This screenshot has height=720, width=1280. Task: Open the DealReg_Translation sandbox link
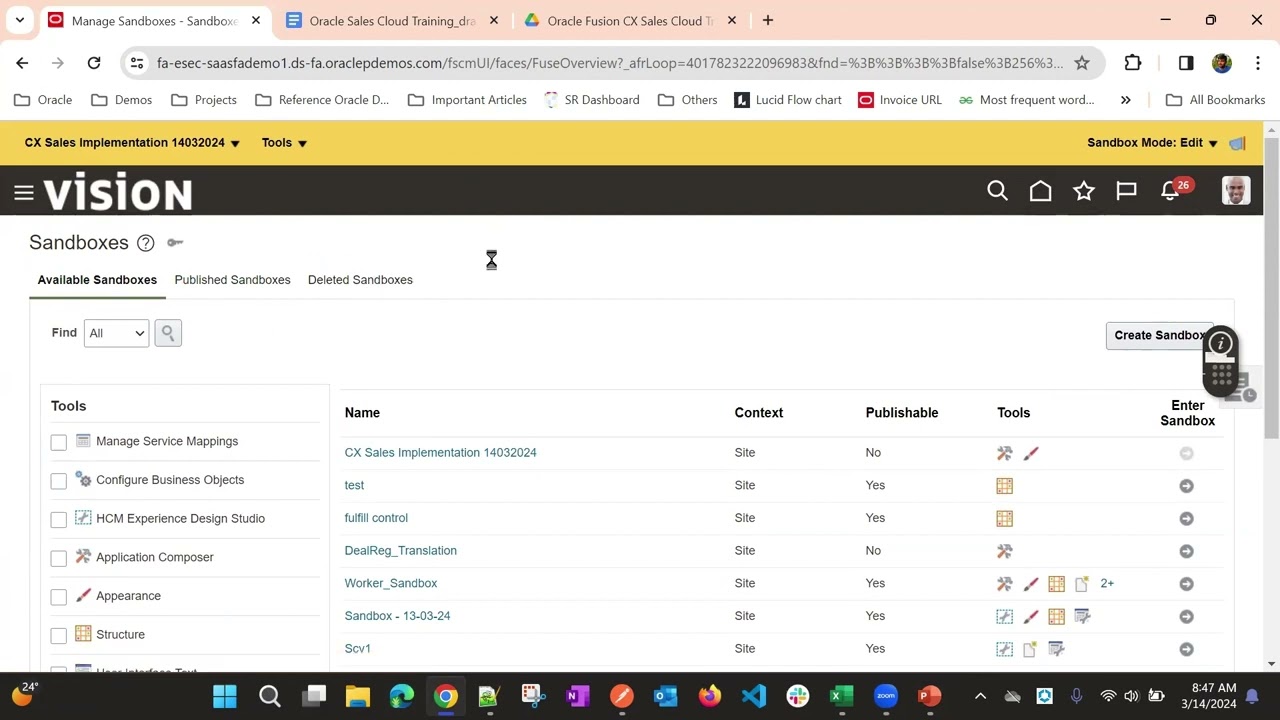pos(400,551)
